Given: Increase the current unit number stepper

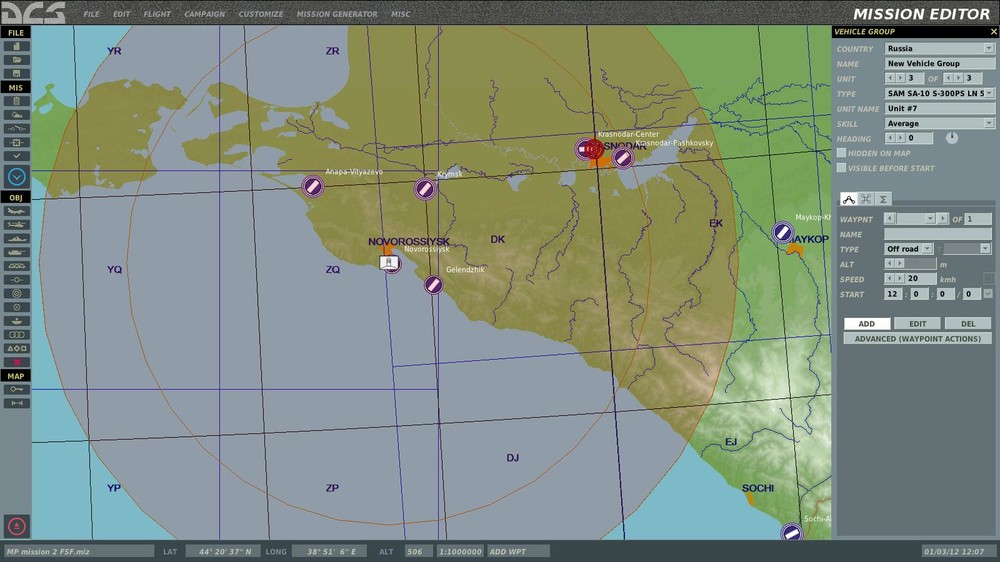Looking at the screenshot, I should [900, 78].
